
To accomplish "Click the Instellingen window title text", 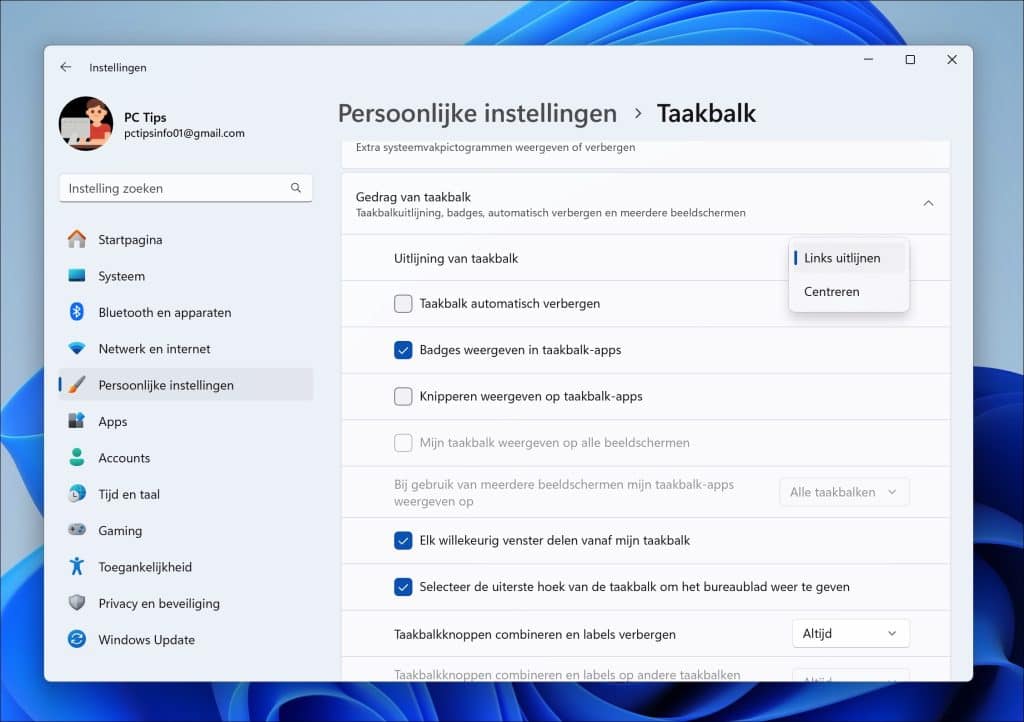I will coord(118,67).
